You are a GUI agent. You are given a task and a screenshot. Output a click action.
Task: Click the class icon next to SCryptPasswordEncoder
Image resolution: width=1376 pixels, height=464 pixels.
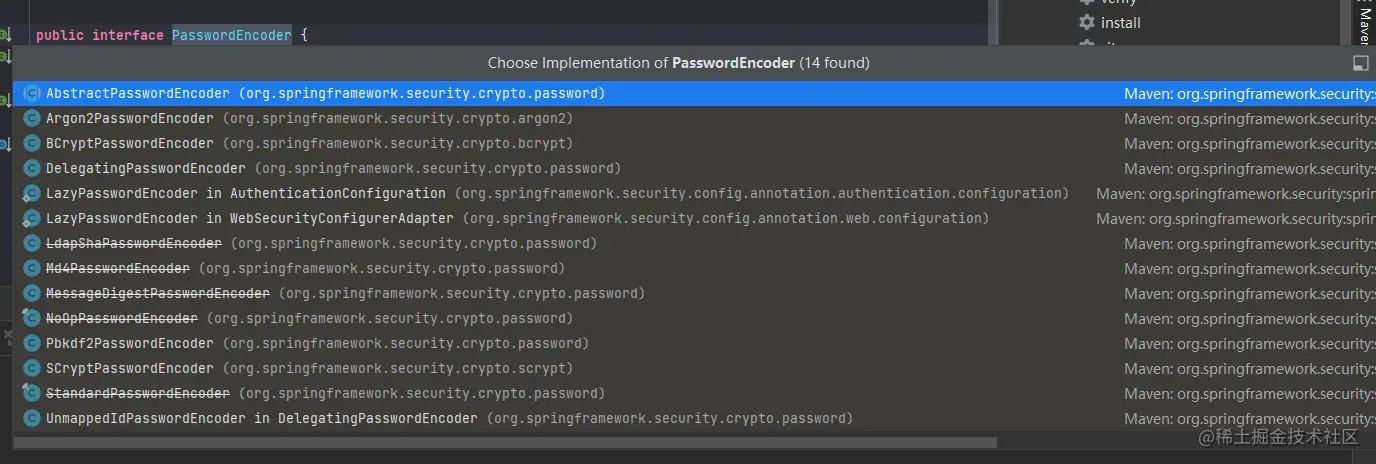pyautogui.click(x=31, y=368)
